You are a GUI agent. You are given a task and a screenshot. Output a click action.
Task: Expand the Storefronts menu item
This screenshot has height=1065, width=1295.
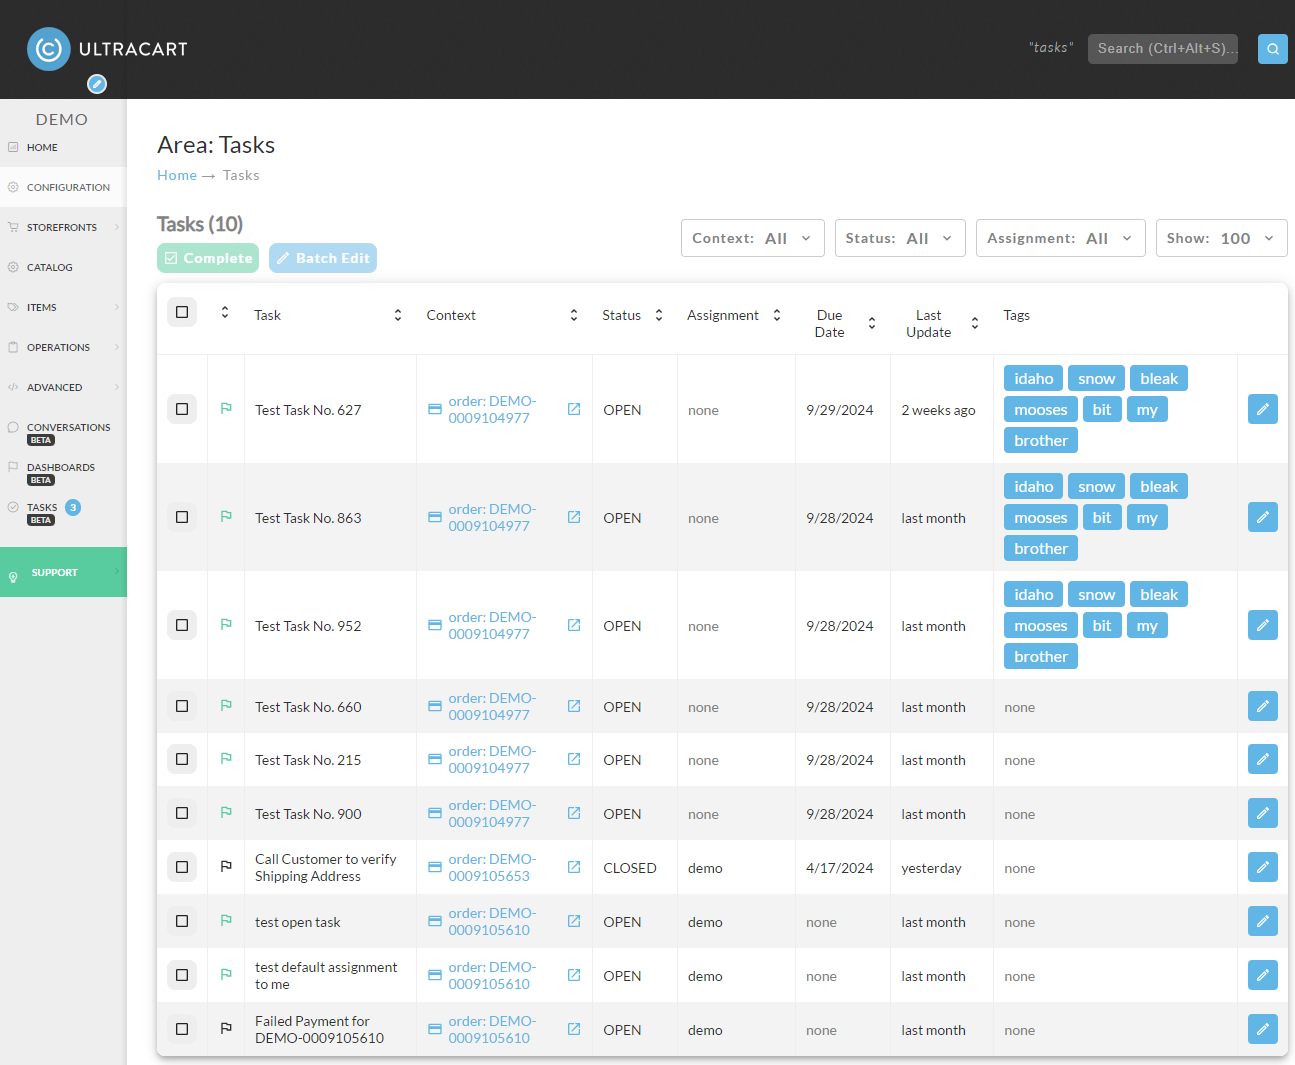pos(63,227)
